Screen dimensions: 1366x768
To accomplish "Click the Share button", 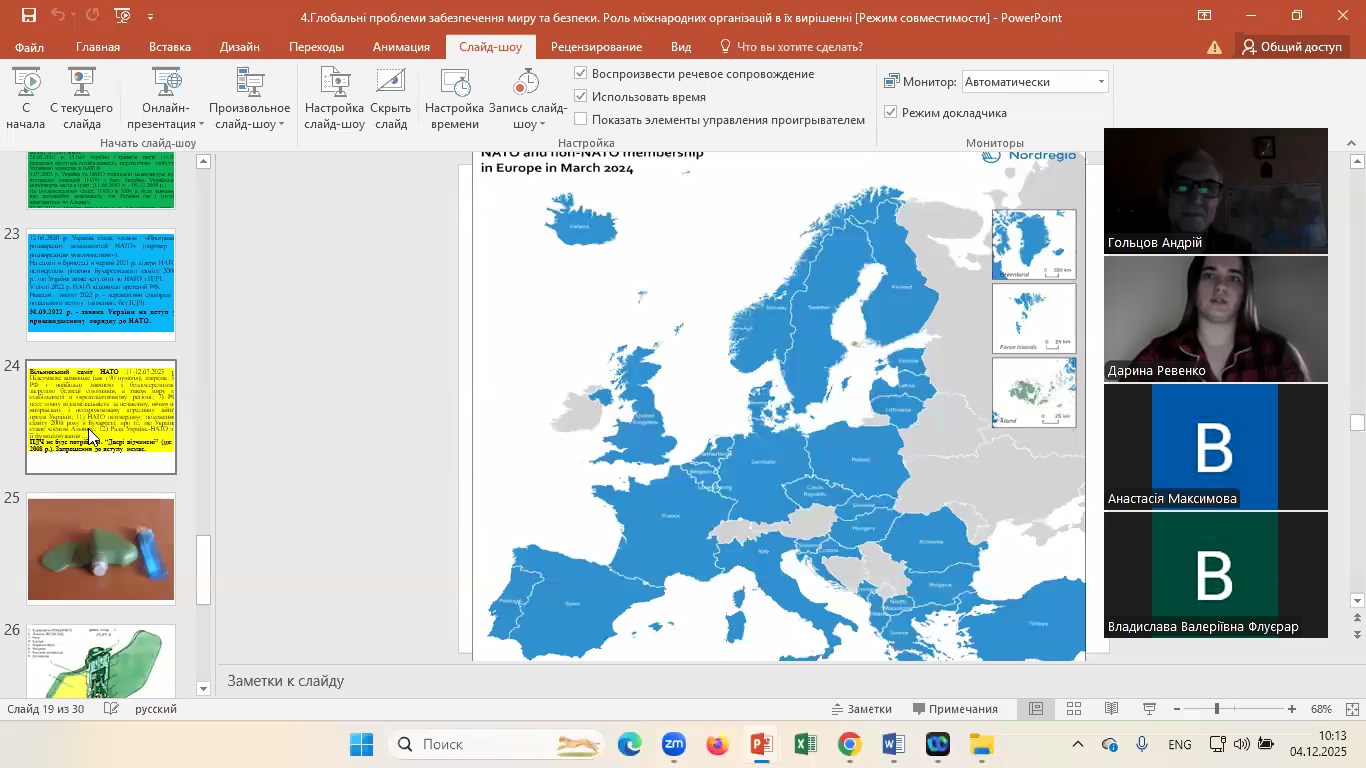I will (1291, 47).
